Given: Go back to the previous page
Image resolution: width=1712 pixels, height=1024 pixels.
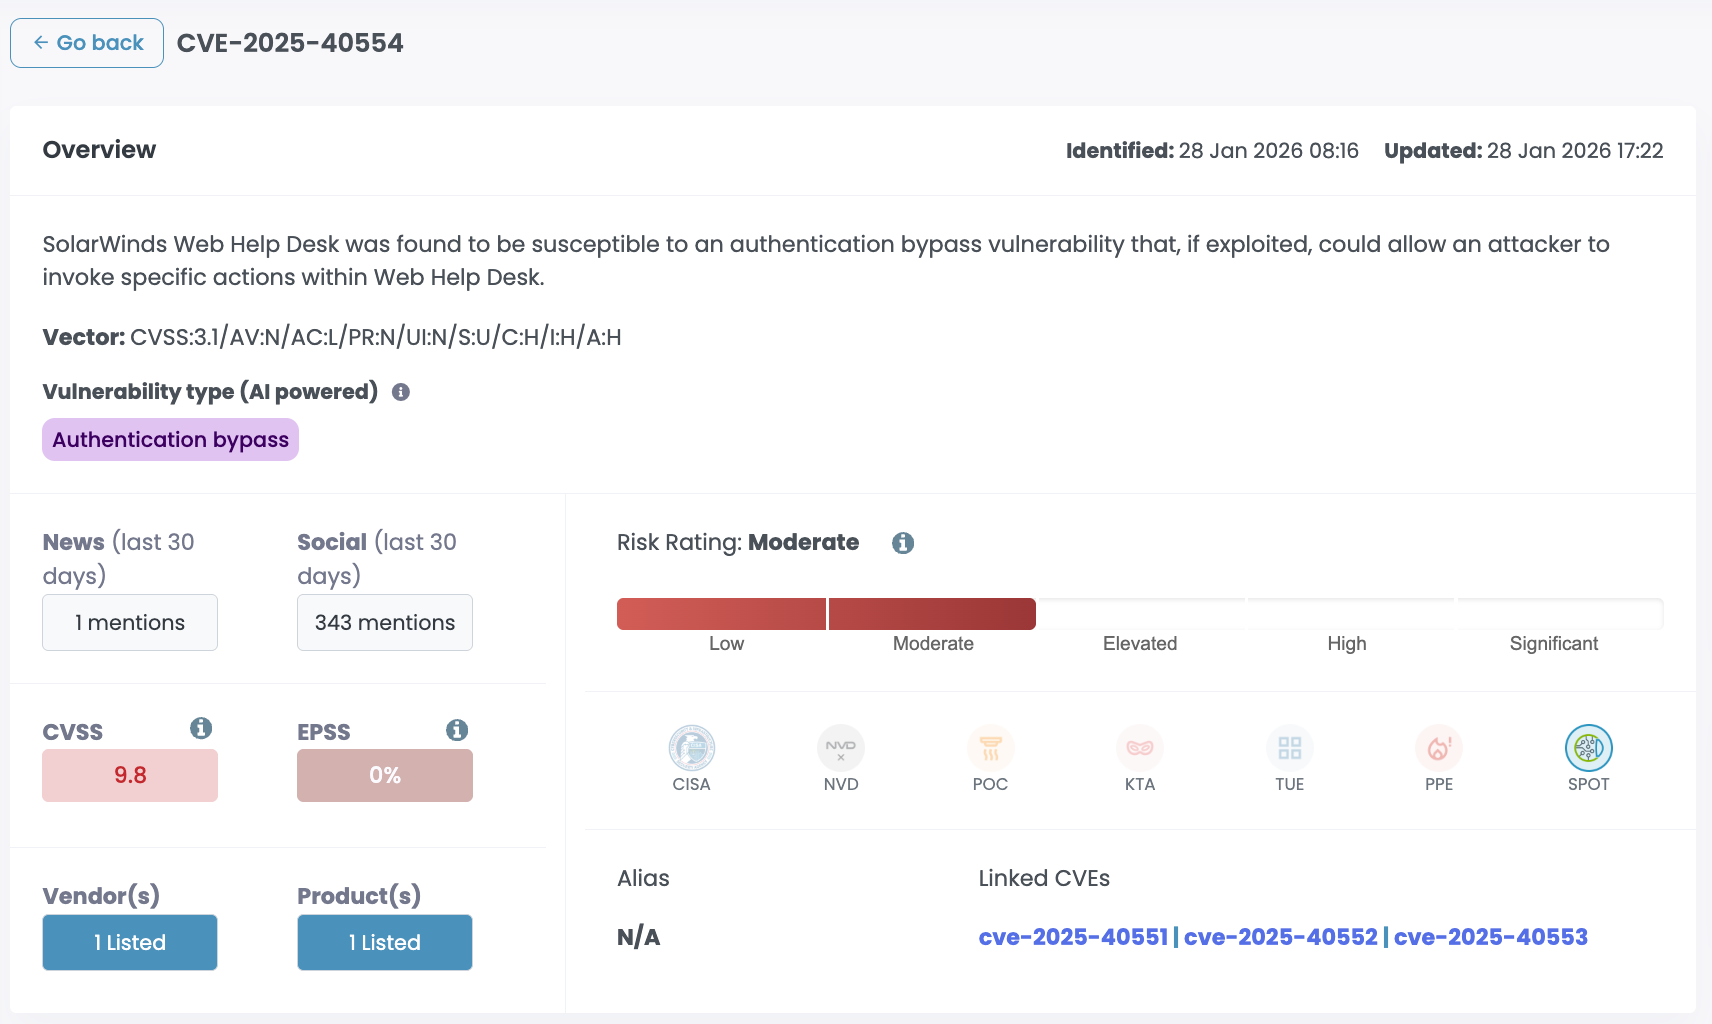Looking at the screenshot, I should [87, 43].
